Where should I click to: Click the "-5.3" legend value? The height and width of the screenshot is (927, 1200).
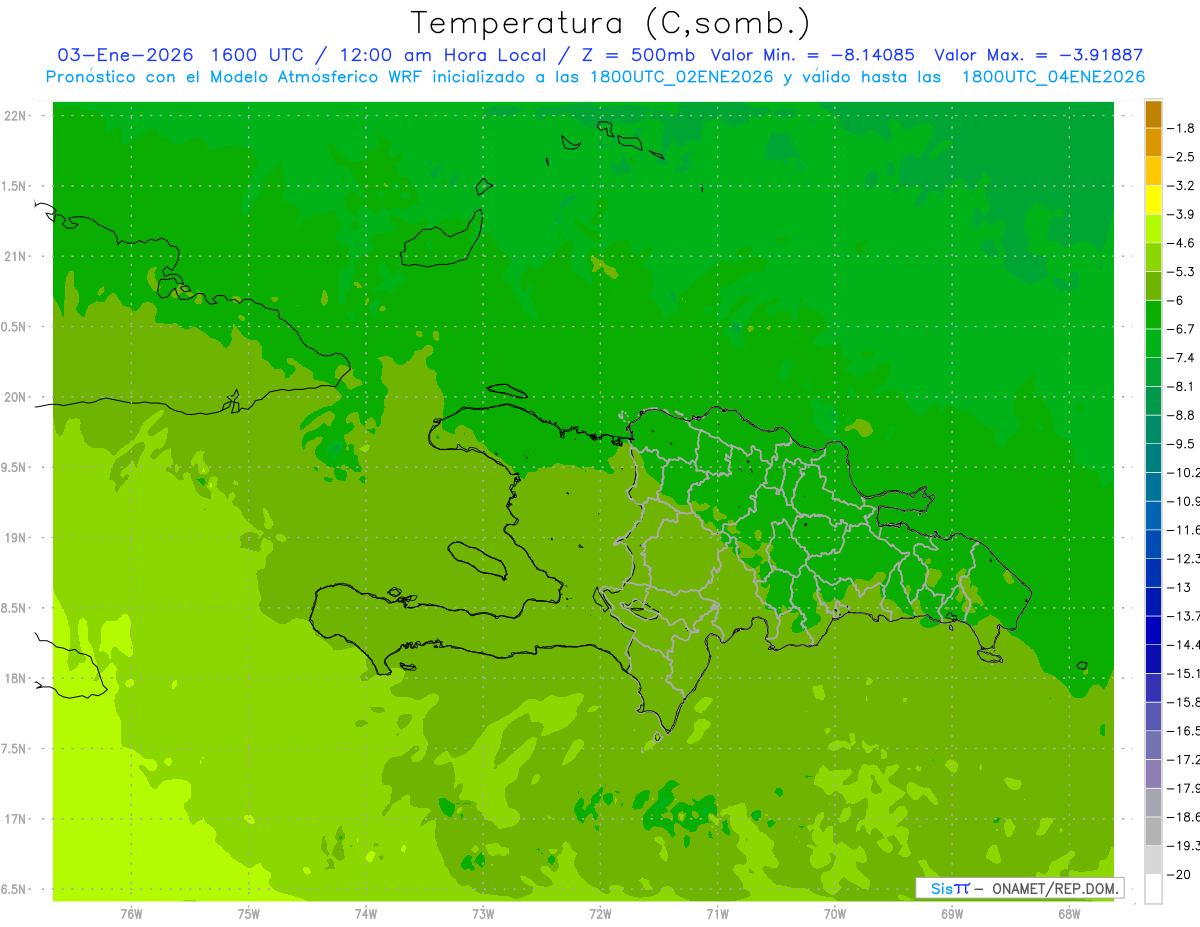pos(1182,272)
